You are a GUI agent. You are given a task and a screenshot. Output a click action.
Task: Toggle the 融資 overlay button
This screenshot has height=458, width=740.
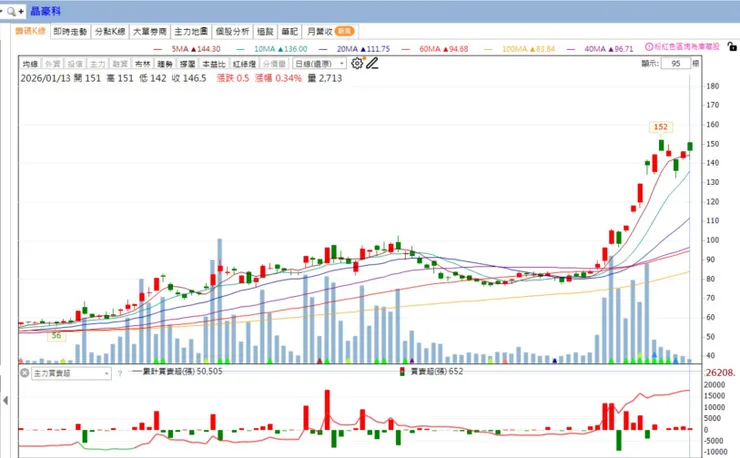coord(120,64)
